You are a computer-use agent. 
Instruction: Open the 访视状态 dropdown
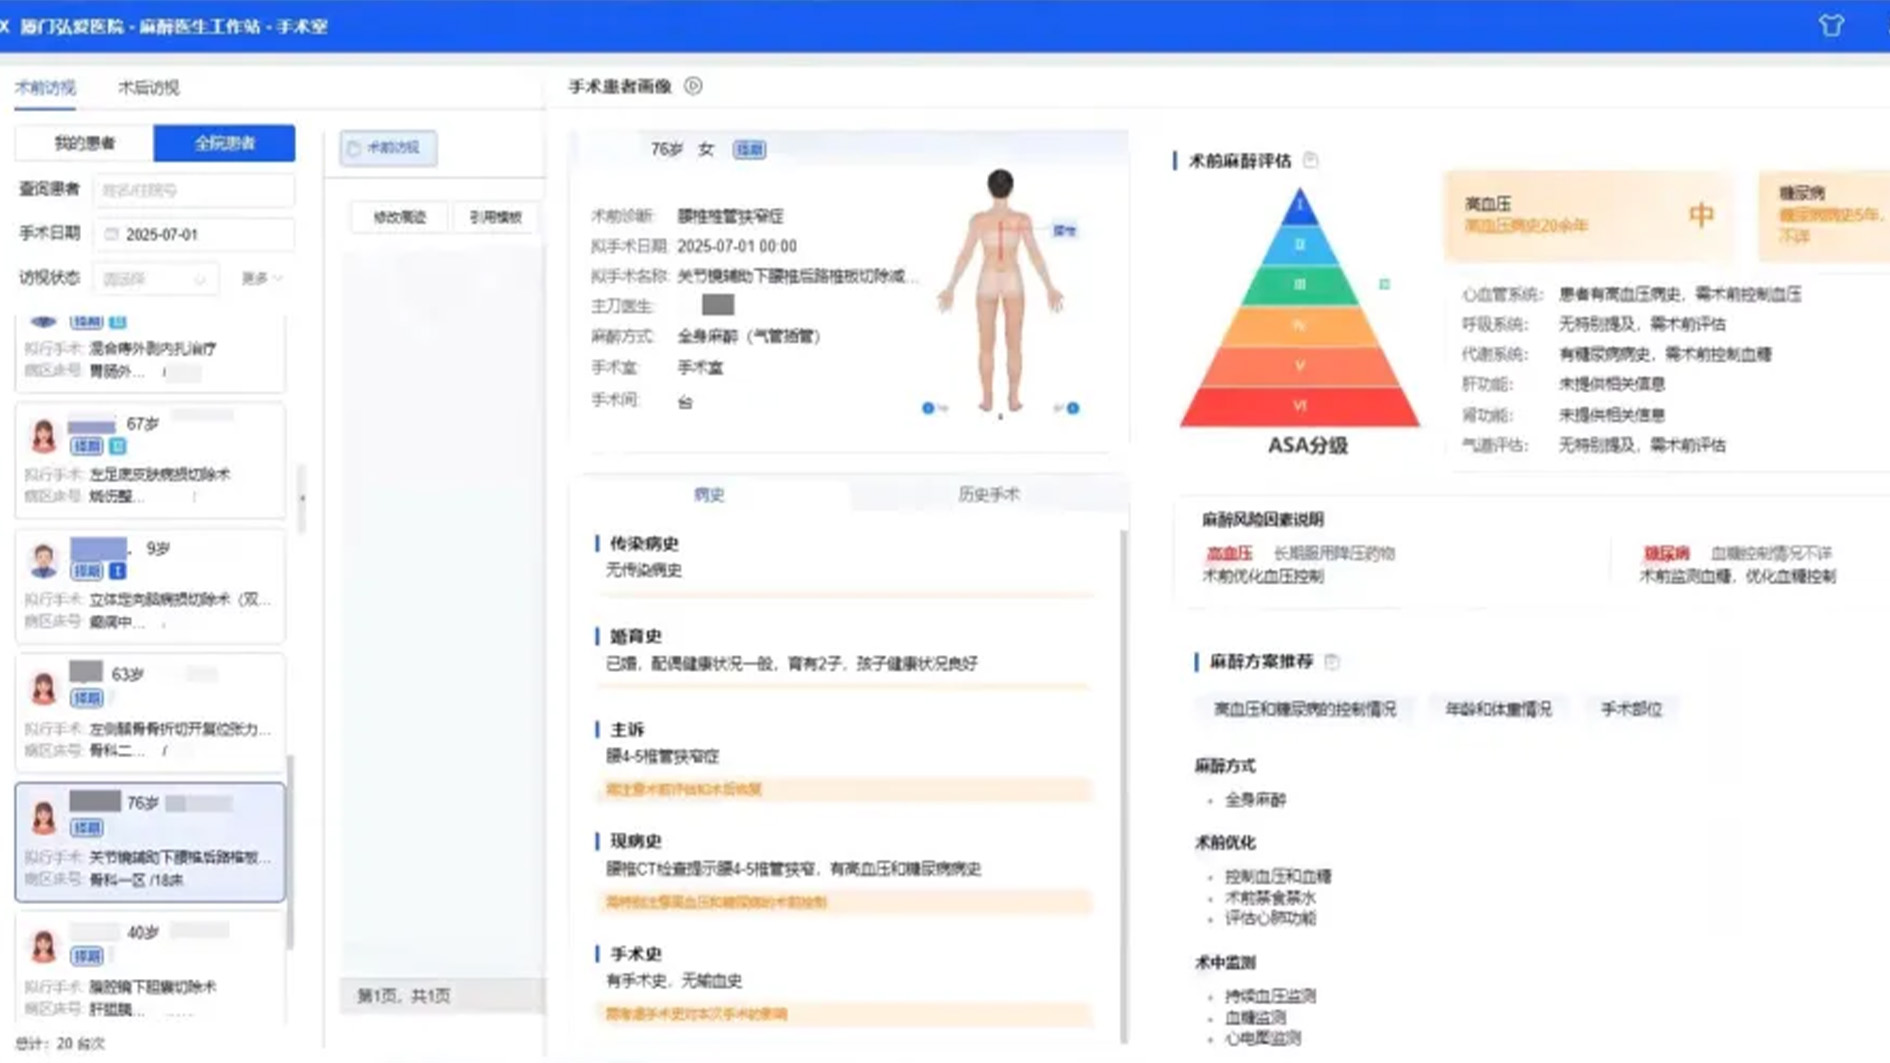[155, 279]
